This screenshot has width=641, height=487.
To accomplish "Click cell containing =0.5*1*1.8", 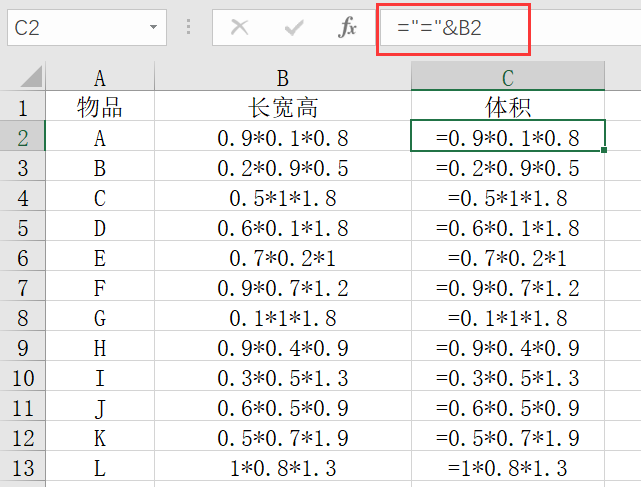I will (508, 196).
